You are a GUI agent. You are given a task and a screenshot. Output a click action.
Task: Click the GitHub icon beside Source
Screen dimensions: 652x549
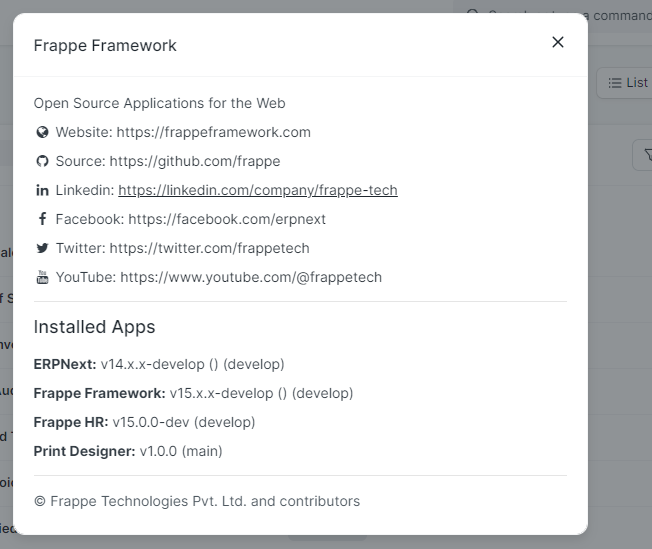click(42, 161)
